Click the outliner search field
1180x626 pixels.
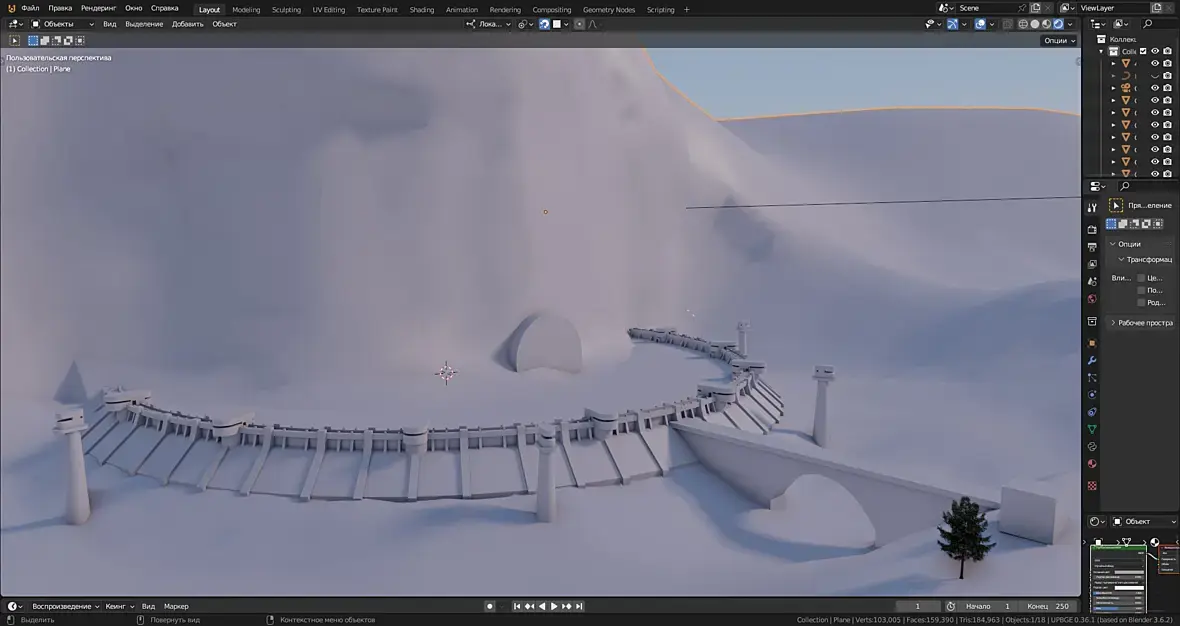click(x=1157, y=24)
